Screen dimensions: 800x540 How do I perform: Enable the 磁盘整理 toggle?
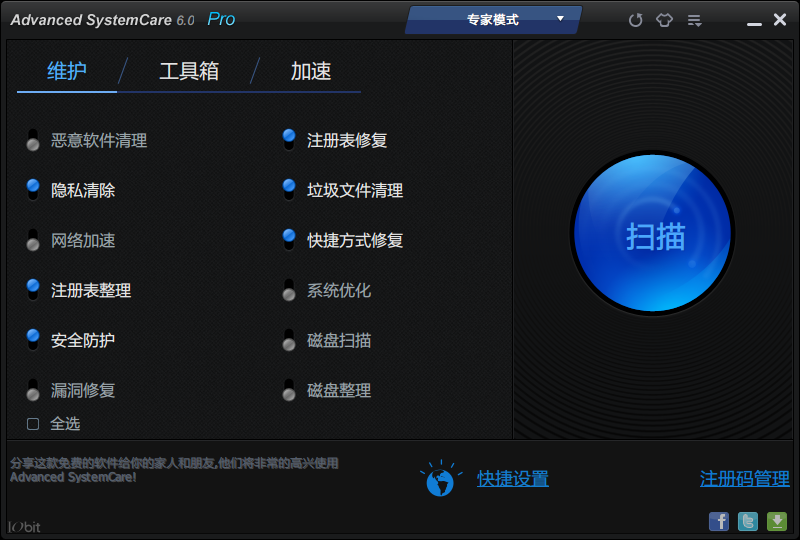(x=289, y=390)
